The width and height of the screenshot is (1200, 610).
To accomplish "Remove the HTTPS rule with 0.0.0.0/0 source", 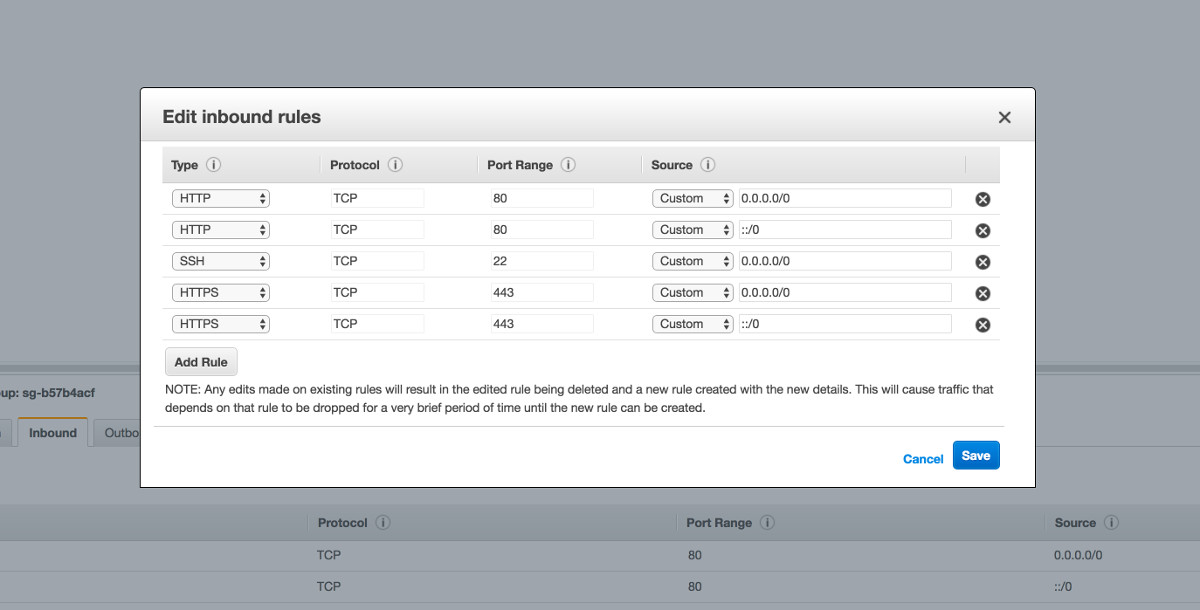I will (982, 292).
